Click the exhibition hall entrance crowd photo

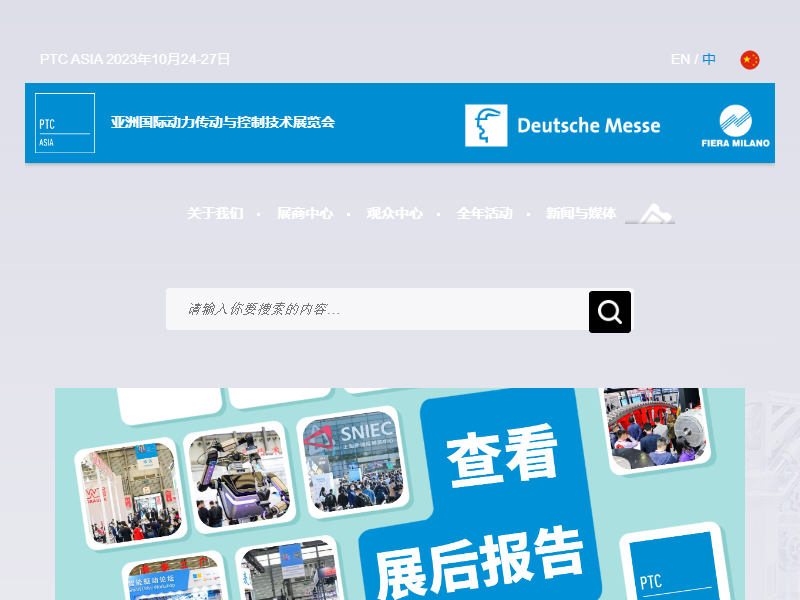(131, 493)
